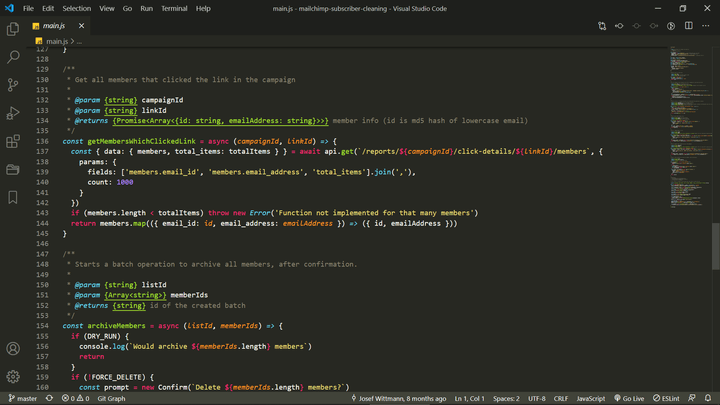Open the Run and Debug view
The height and width of the screenshot is (405, 720).
click(13, 113)
